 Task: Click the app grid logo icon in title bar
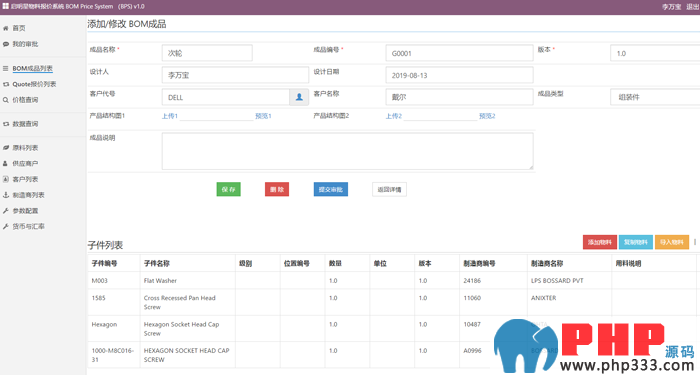point(6,6)
